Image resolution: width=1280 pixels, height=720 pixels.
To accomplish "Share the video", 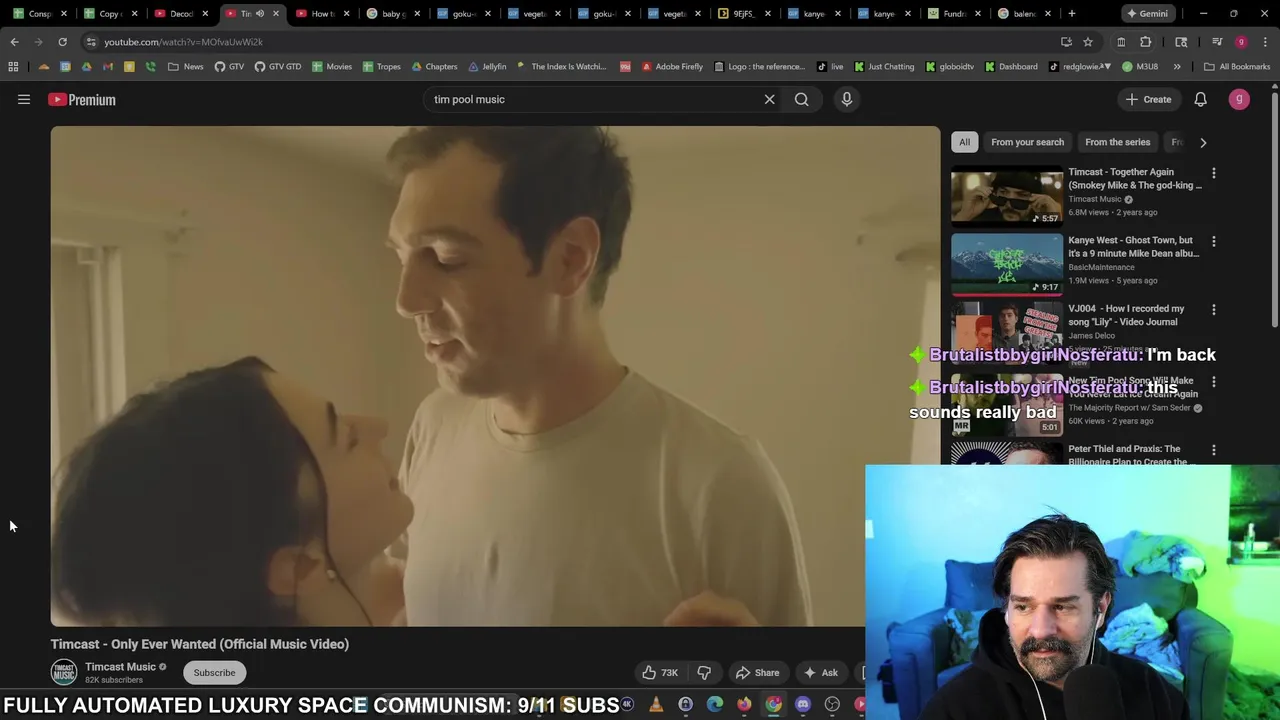I will point(757,673).
